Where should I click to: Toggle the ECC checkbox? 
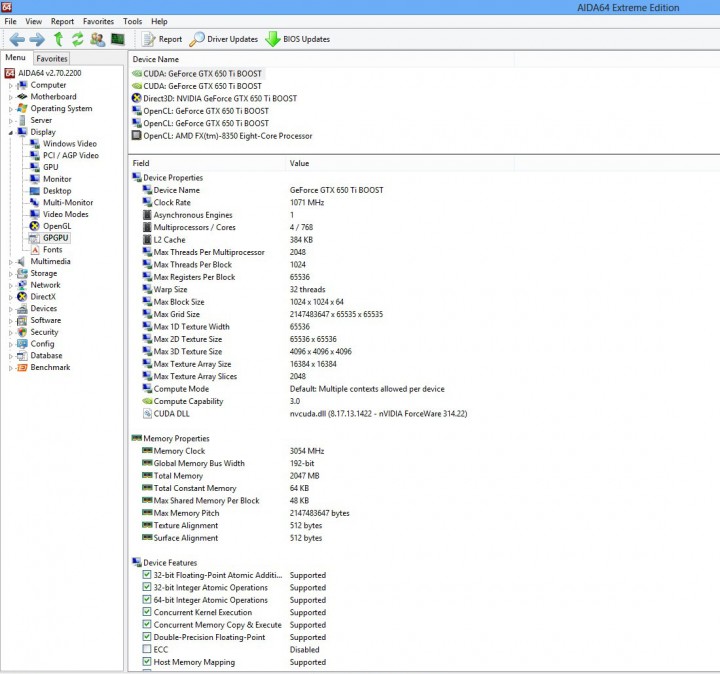(147, 649)
